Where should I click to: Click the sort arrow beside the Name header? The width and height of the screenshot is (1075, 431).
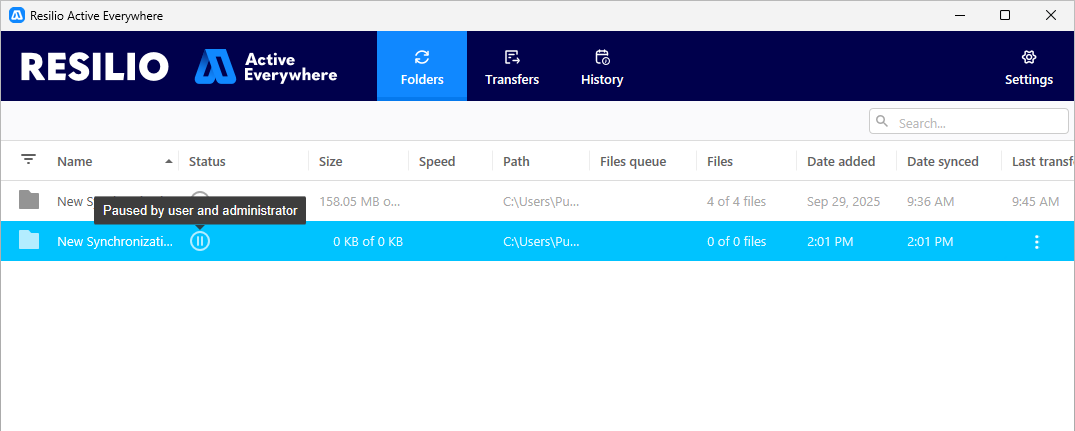[168, 162]
